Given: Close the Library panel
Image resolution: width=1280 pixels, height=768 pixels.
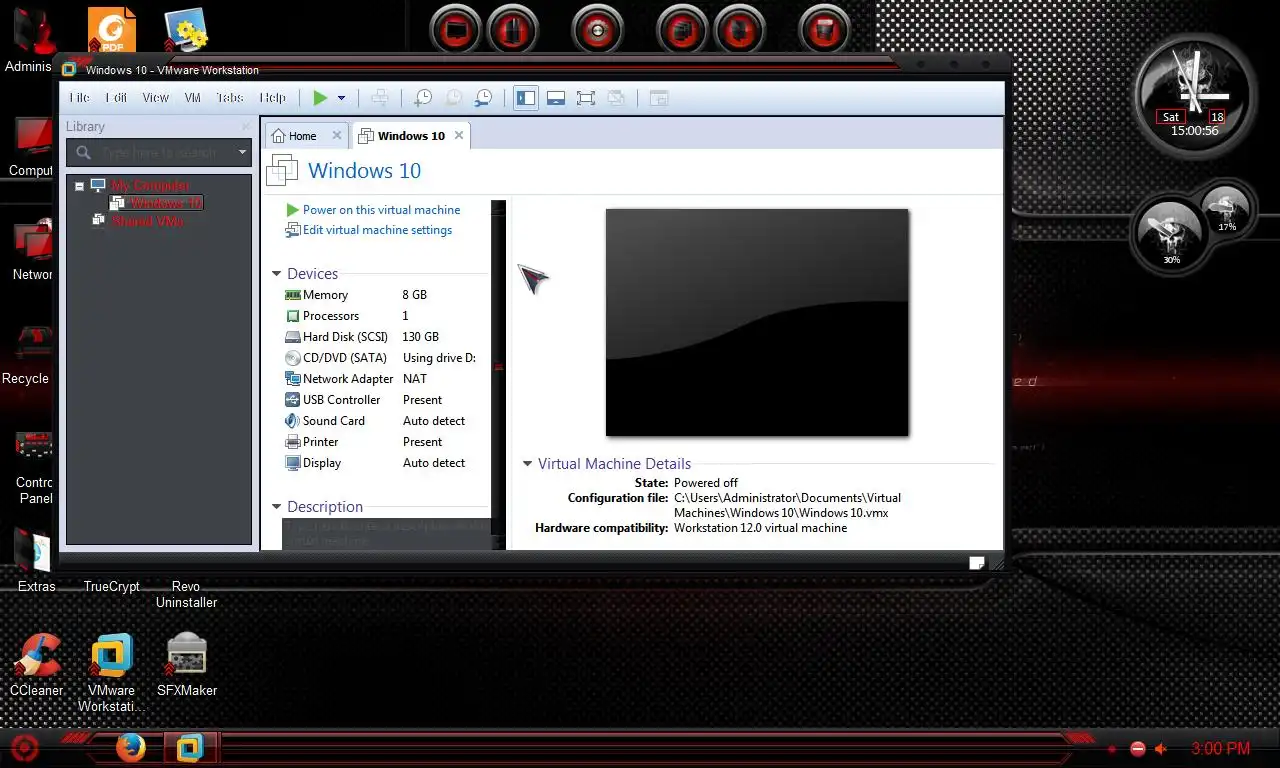Looking at the screenshot, I should tap(246, 126).
